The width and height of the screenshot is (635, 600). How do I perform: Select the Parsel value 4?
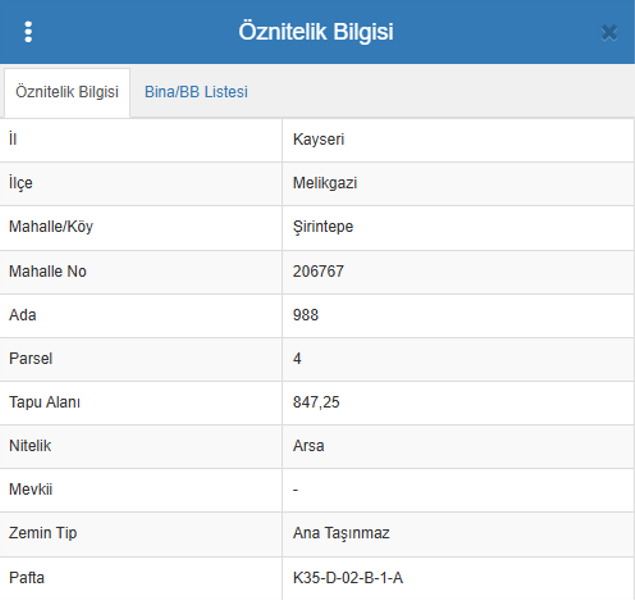(298, 359)
